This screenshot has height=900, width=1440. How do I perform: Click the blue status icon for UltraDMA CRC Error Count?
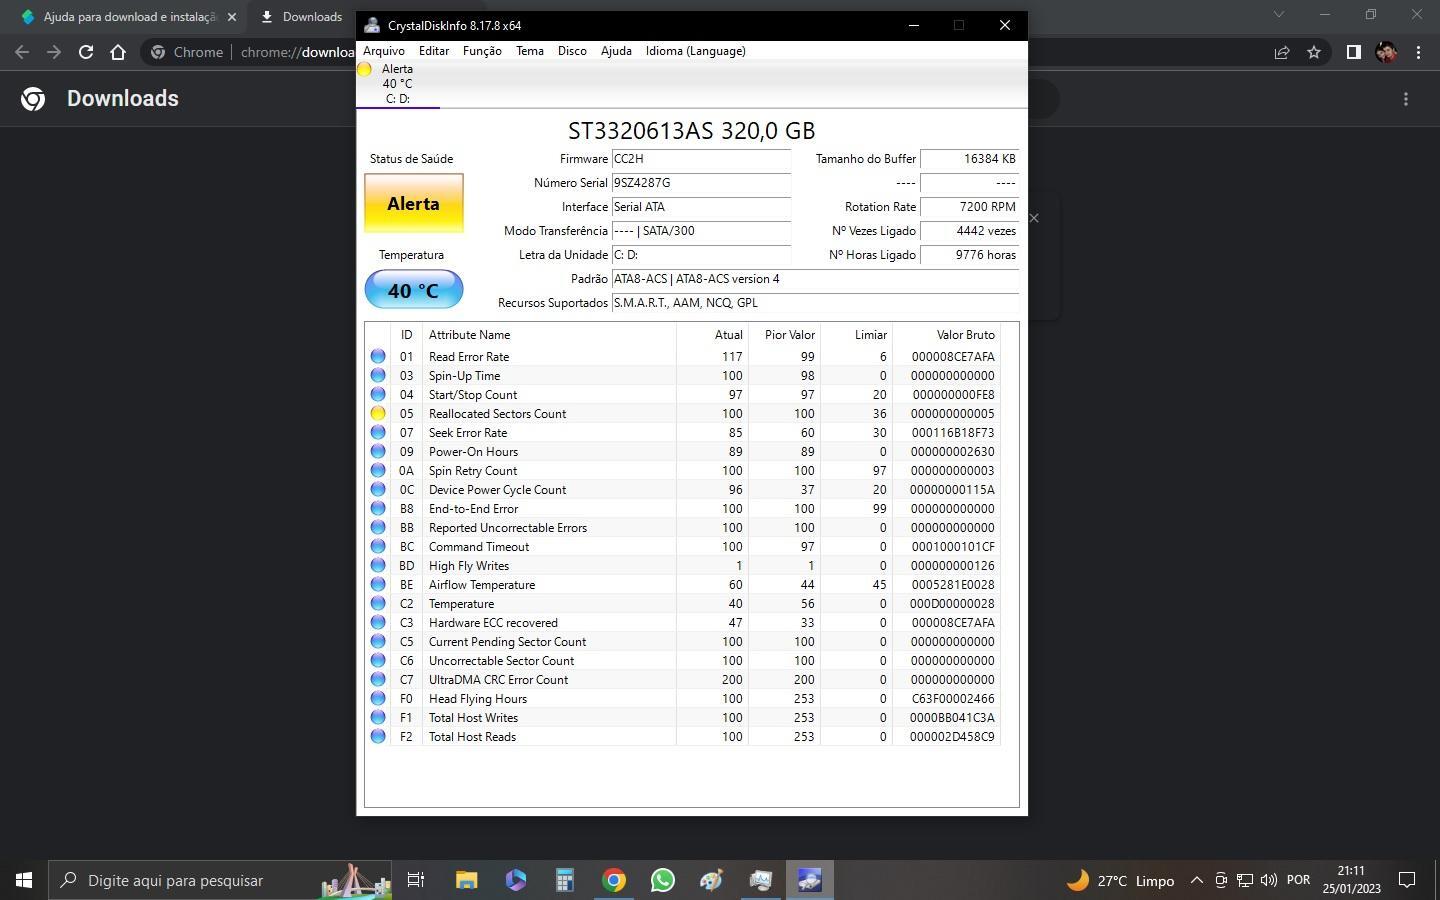coord(378,680)
